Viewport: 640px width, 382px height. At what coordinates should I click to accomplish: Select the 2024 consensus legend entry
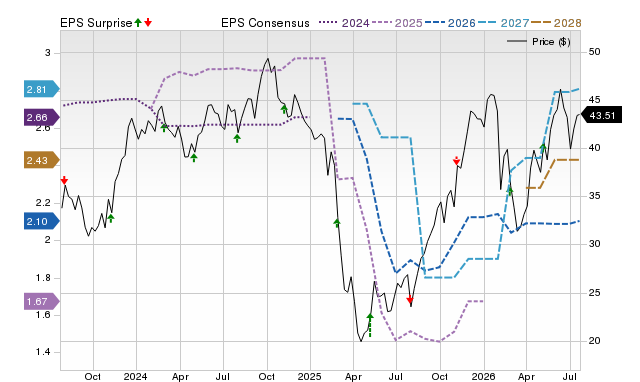point(344,23)
